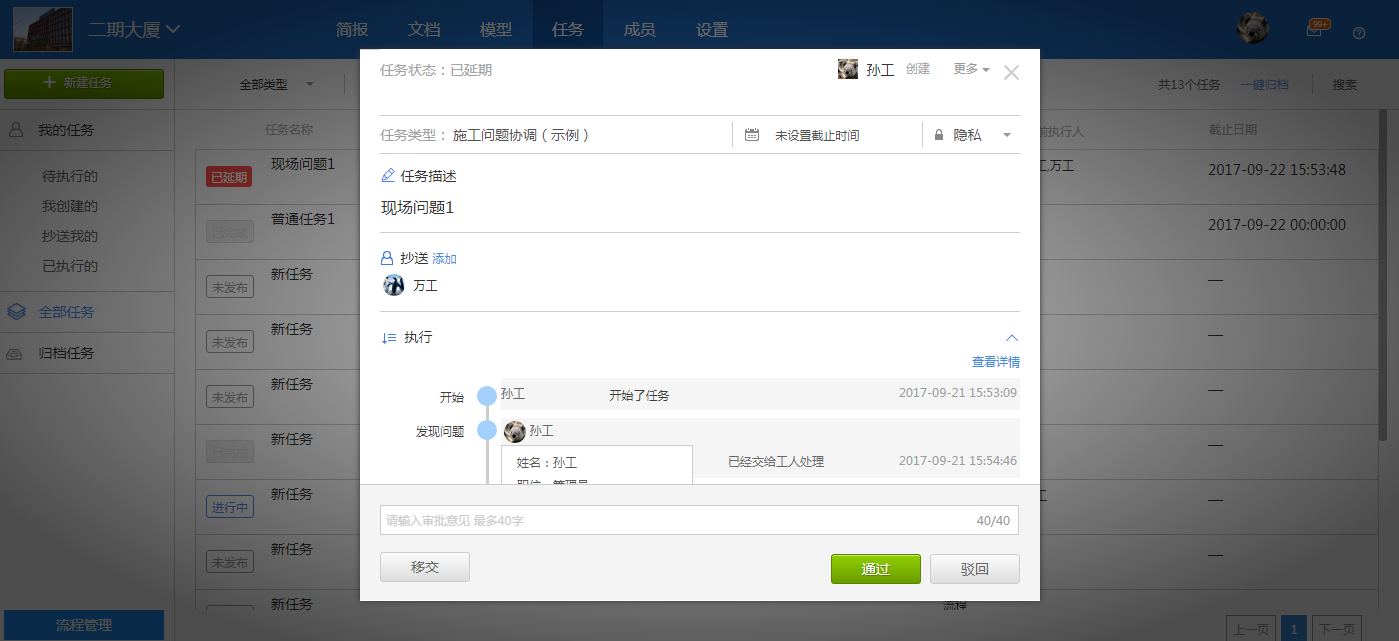The height and width of the screenshot is (641, 1399).
Task: Open the help question mark icon
Action: (x=1358, y=32)
